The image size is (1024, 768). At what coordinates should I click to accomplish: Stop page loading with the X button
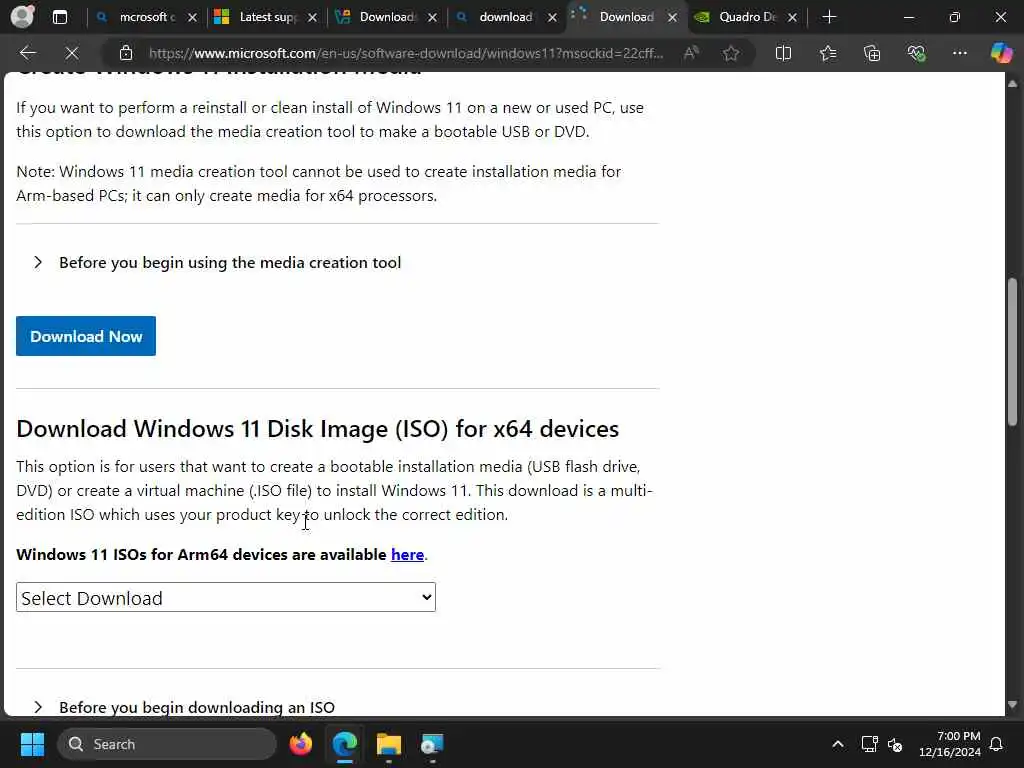click(x=72, y=53)
